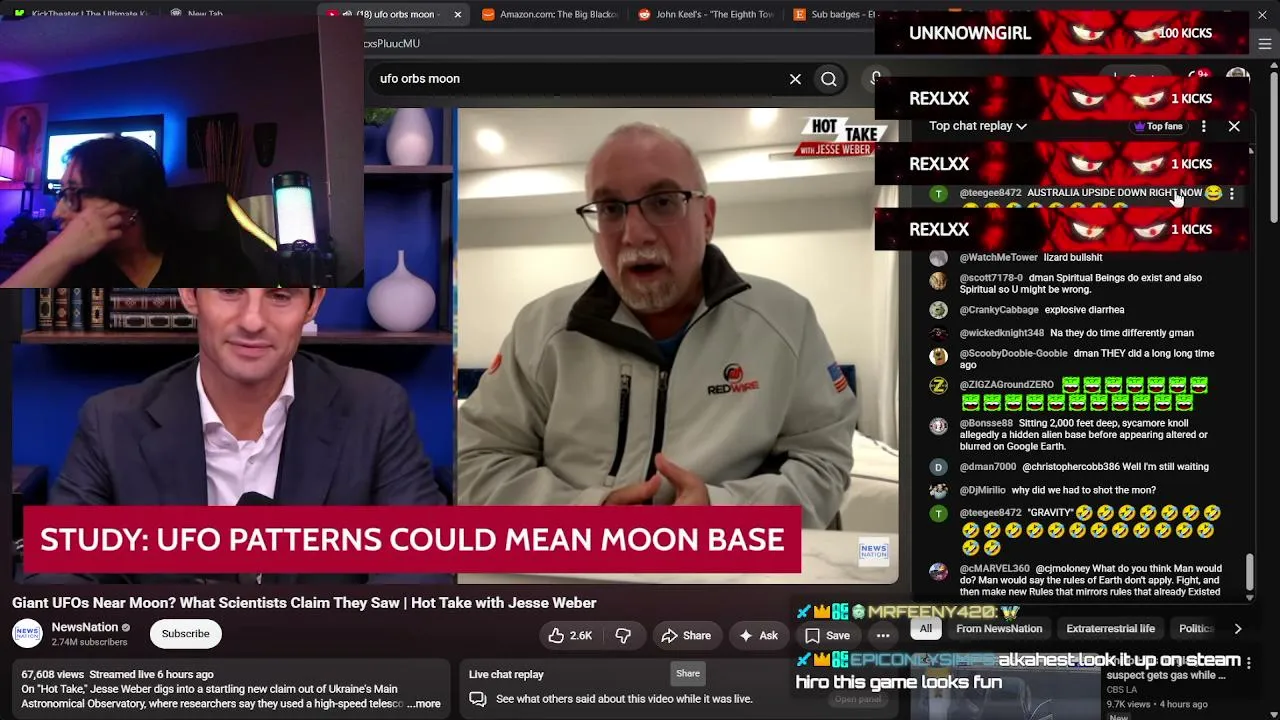Image resolution: width=1280 pixels, height=720 pixels.
Task: Dislike the video with thumbs down
Action: pyautogui.click(x=623, y=635)
